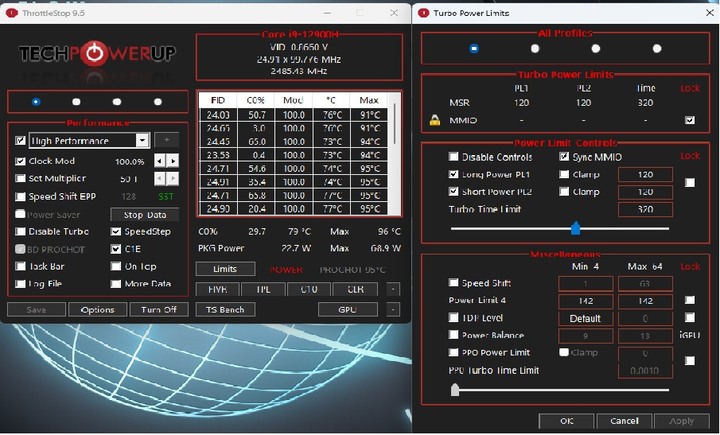Enable the Set Multiplier checkbox

tap(20, 178)
